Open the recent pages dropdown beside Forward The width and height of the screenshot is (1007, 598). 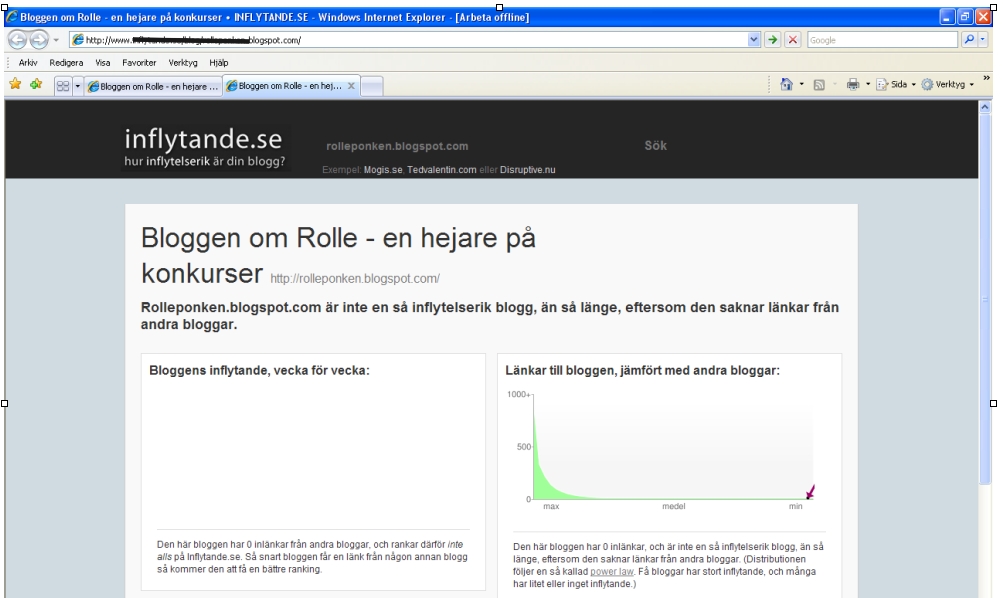[56, 40]
